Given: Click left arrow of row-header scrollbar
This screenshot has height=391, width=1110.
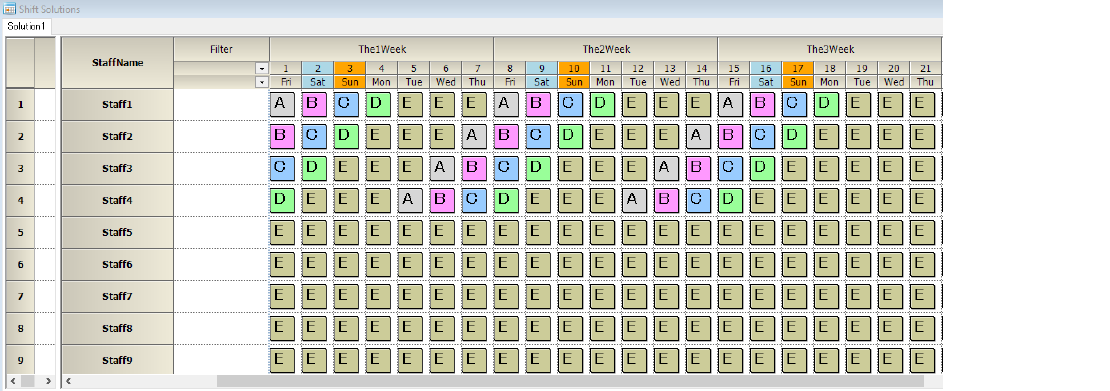Looking at the screenshot, I should coord(12,381).
